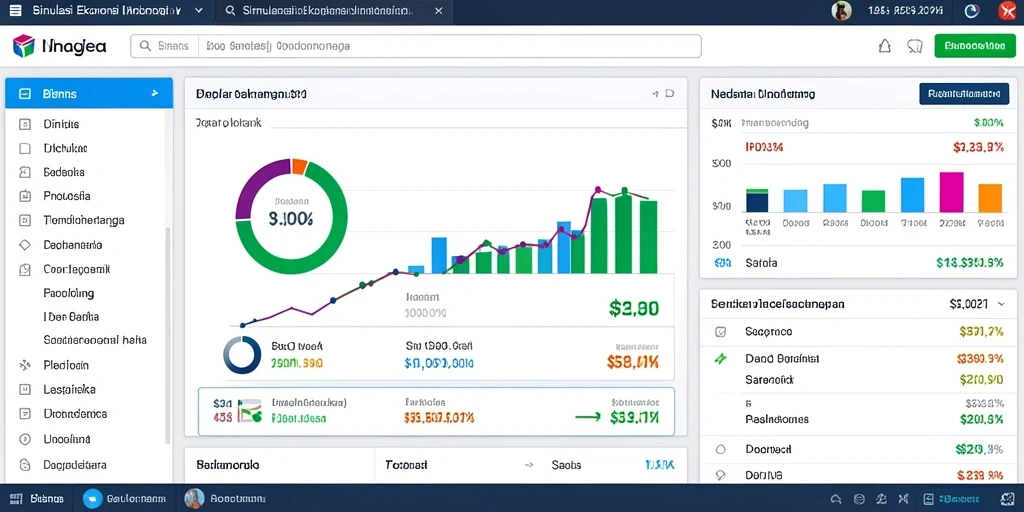Click the user avatar in top bar

pos(839,10)
